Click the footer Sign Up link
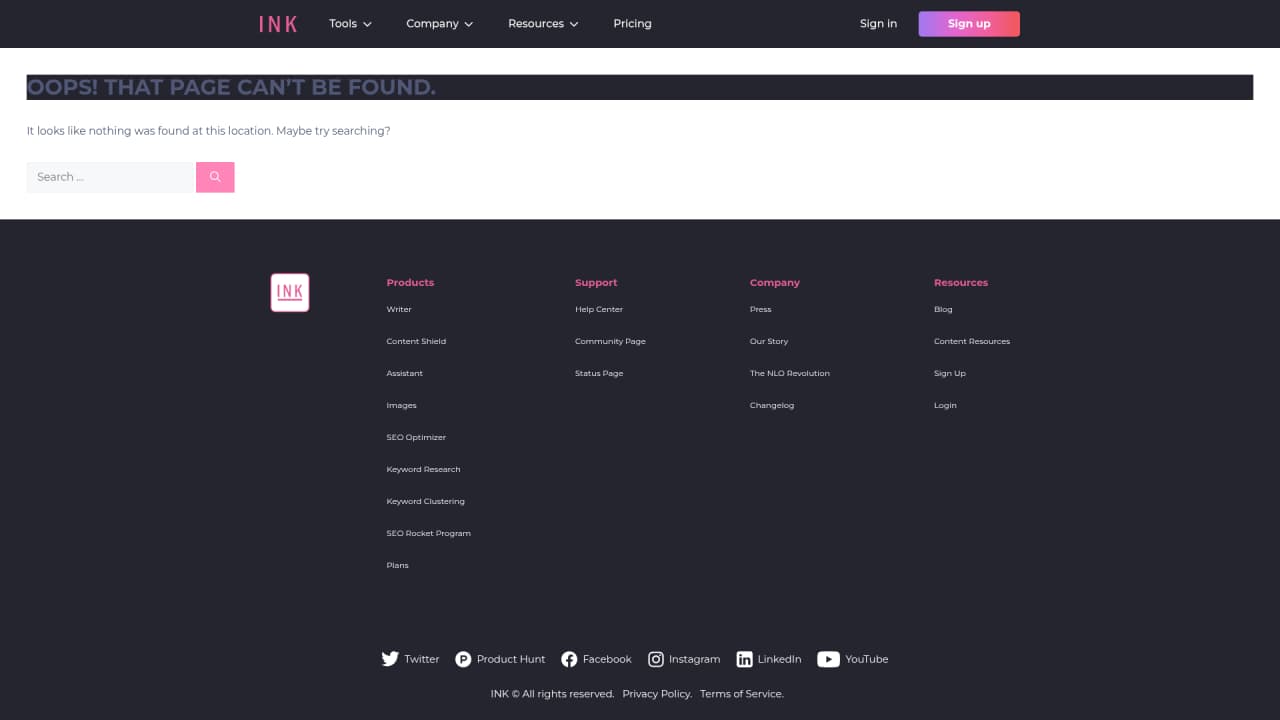Screen dimensions: 1280x720 coord(950,373)
